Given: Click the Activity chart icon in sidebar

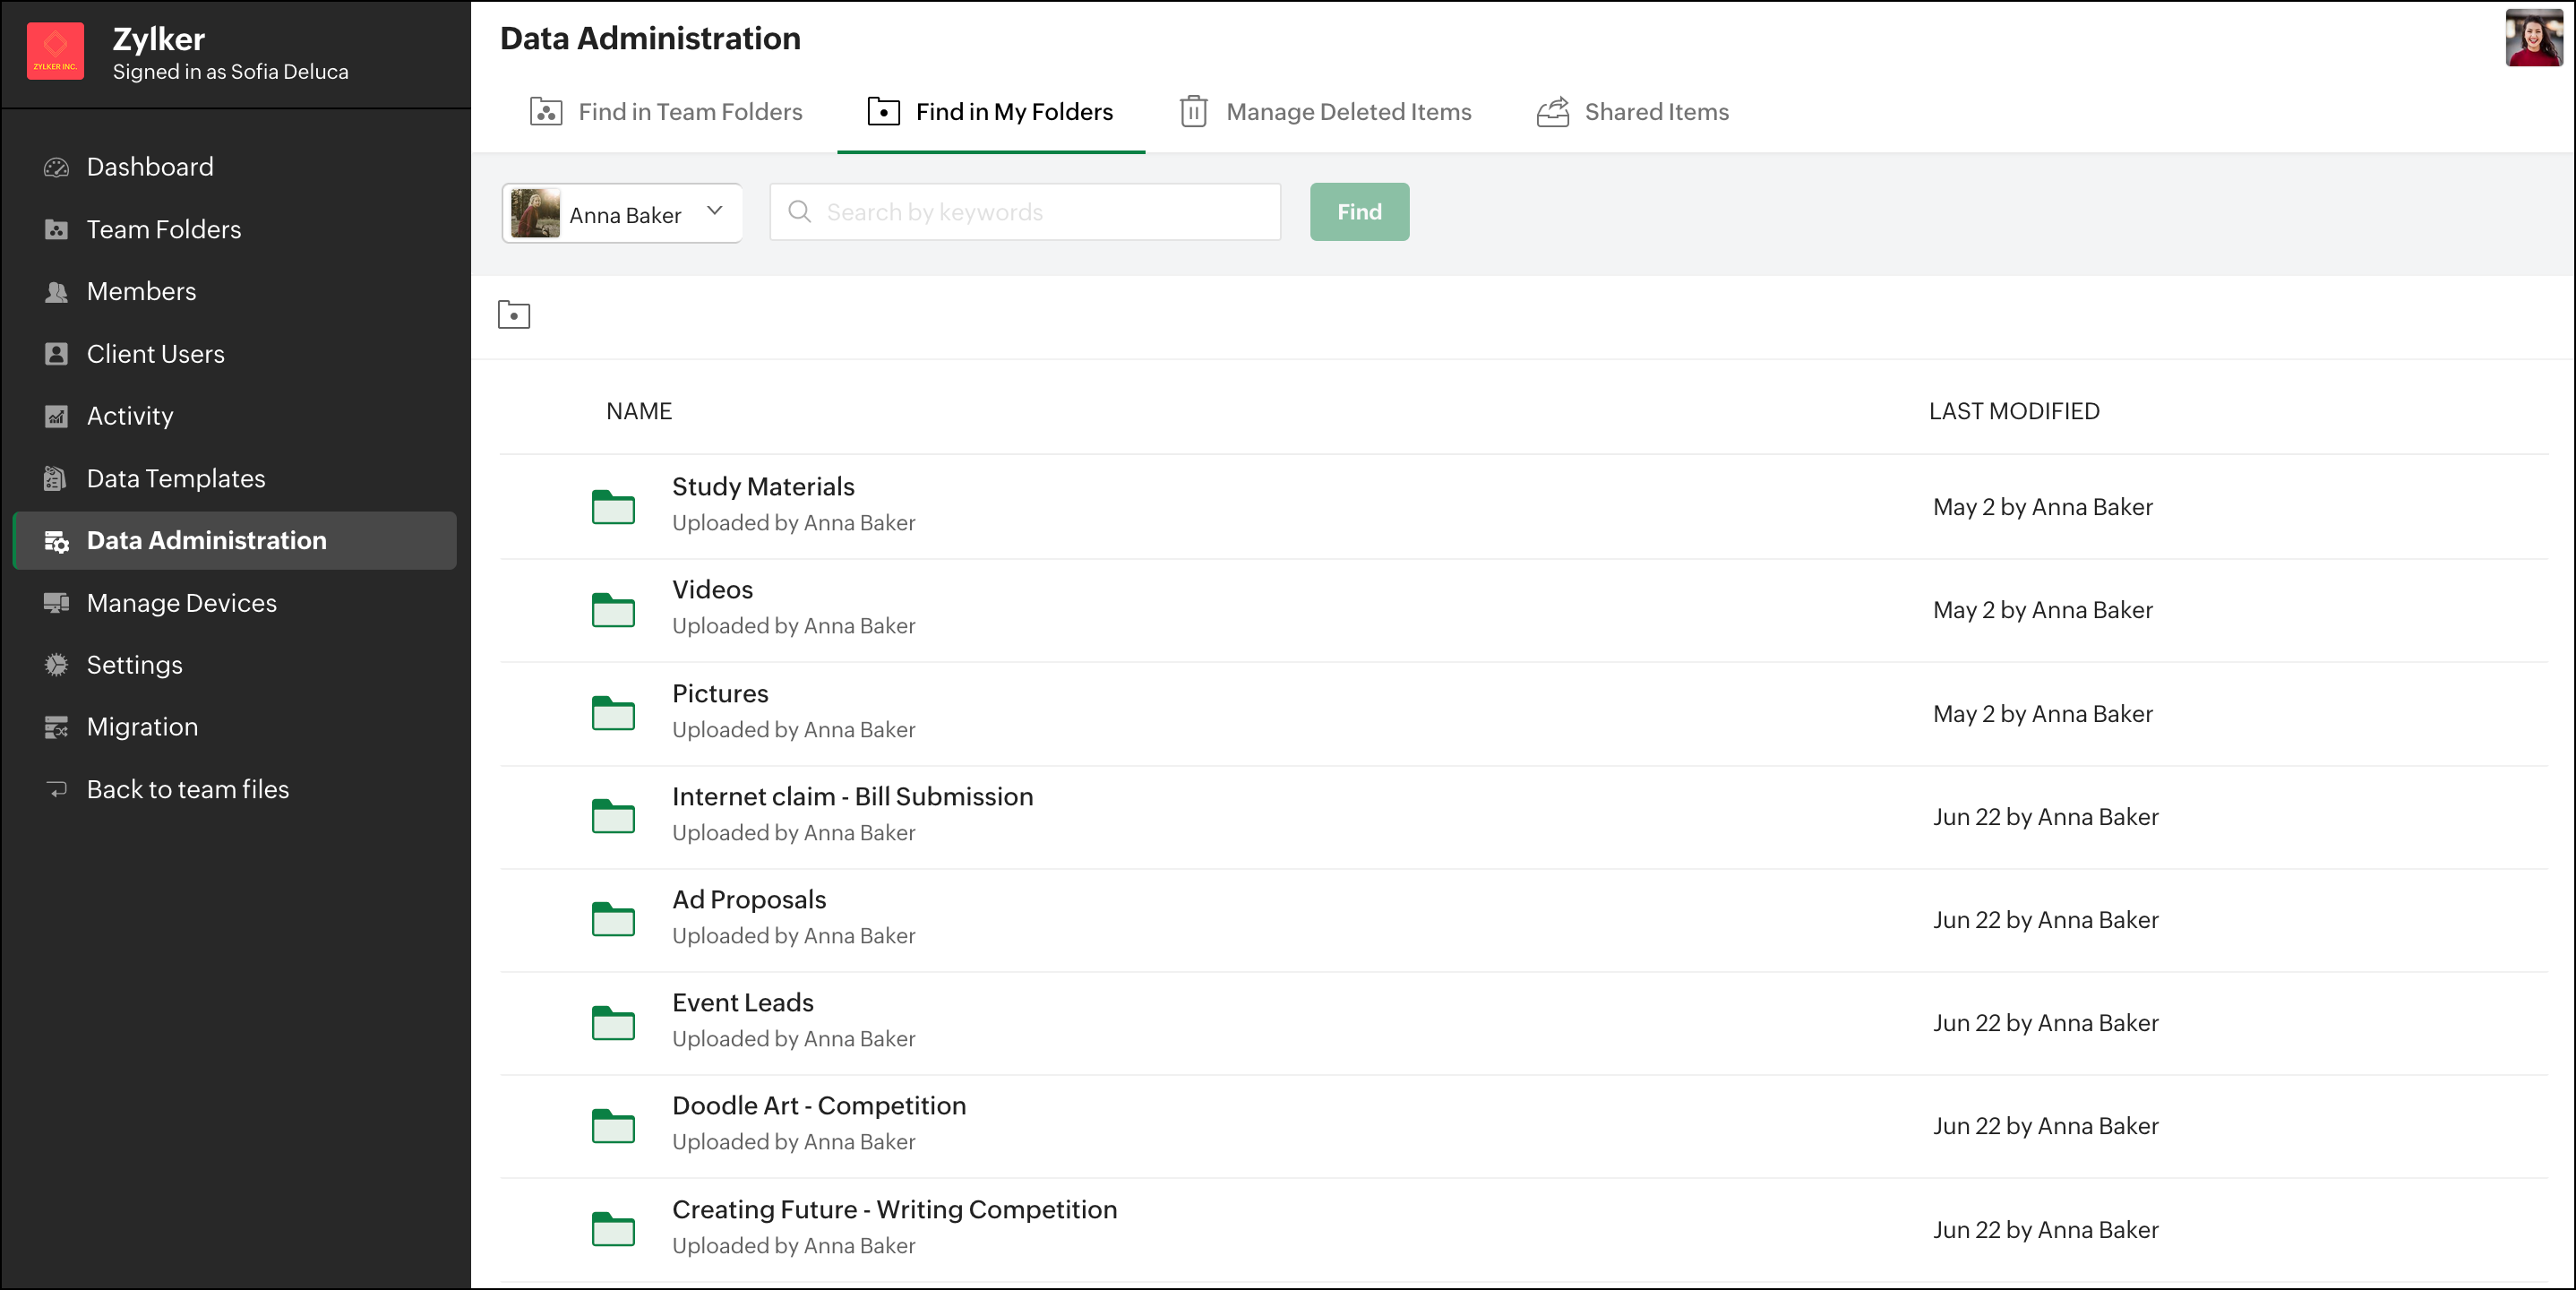Looking at the screenshot, I should (57, 416).
